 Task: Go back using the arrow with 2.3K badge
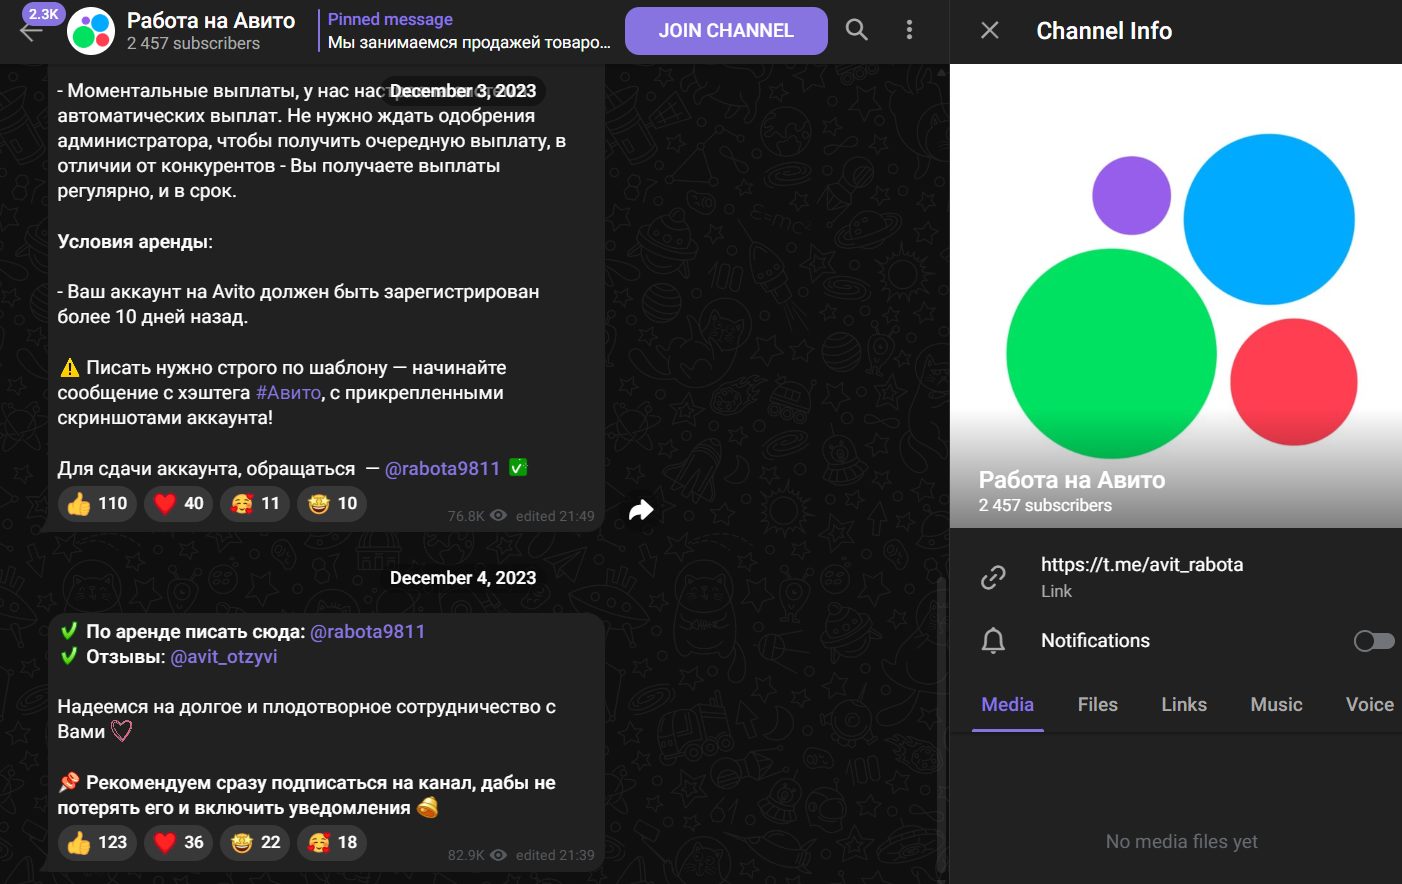(31, 30)
